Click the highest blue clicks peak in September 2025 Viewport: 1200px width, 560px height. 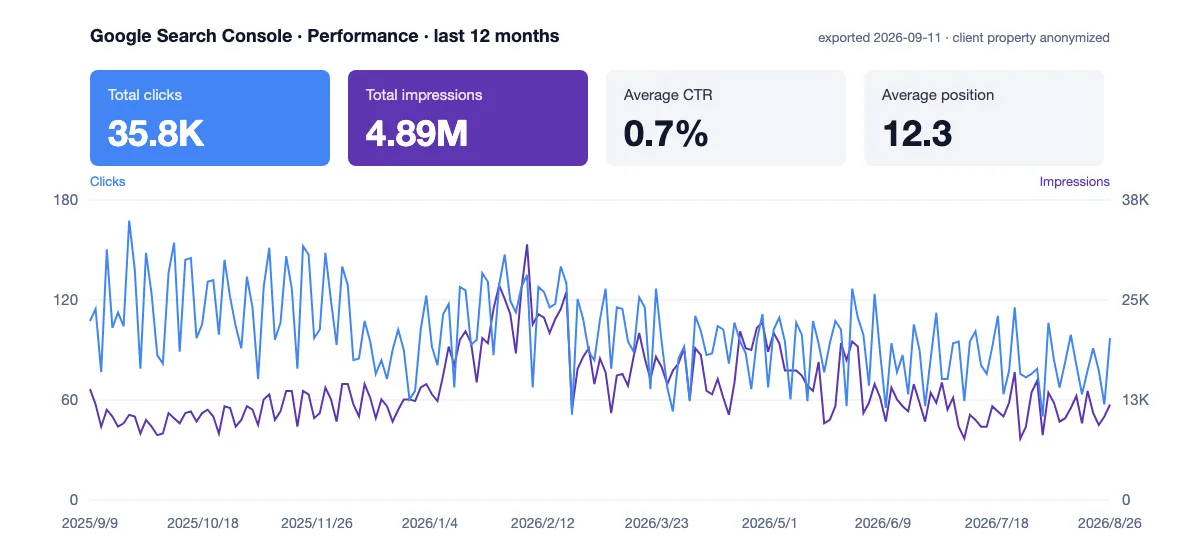(x=129, y=222)
